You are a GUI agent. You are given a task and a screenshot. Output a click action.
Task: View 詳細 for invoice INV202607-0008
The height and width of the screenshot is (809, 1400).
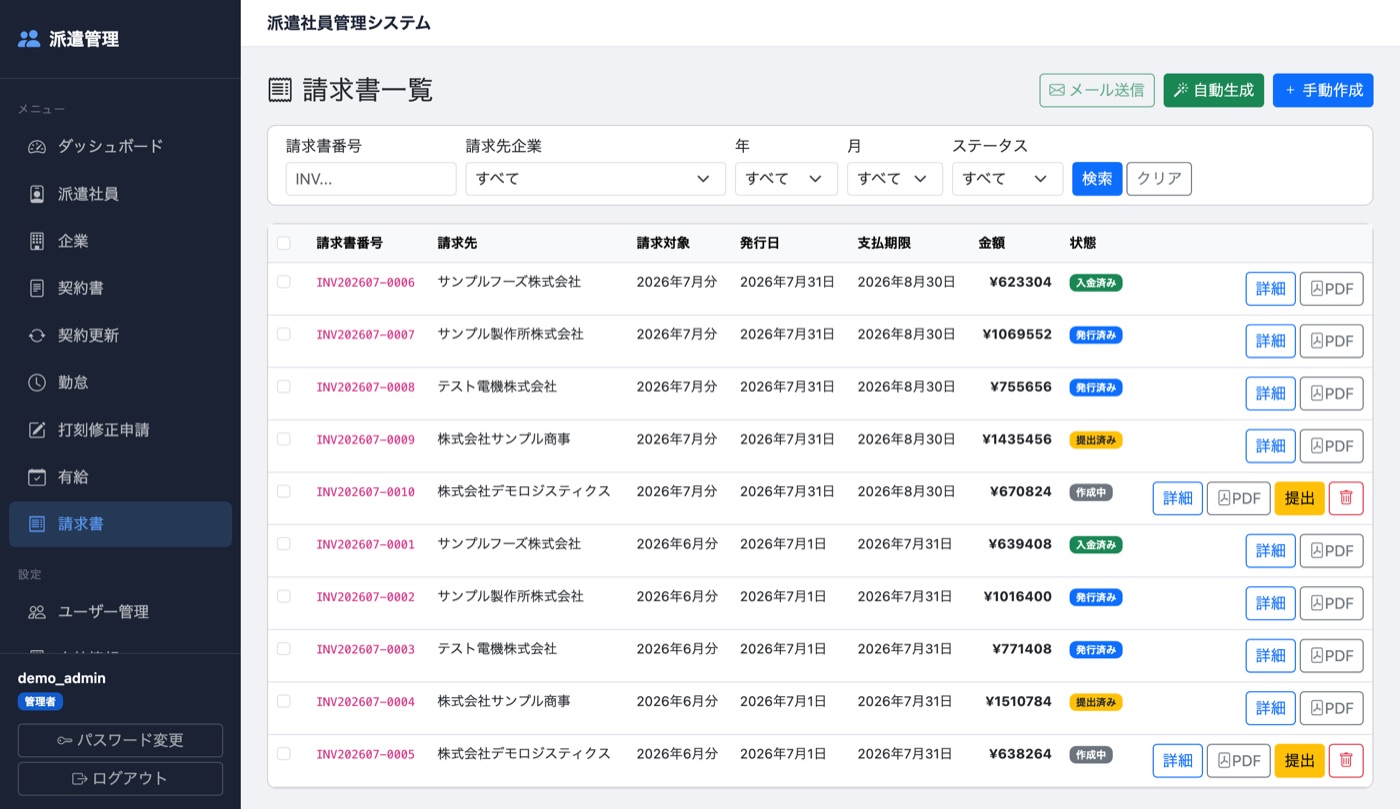coord(1270,393)
